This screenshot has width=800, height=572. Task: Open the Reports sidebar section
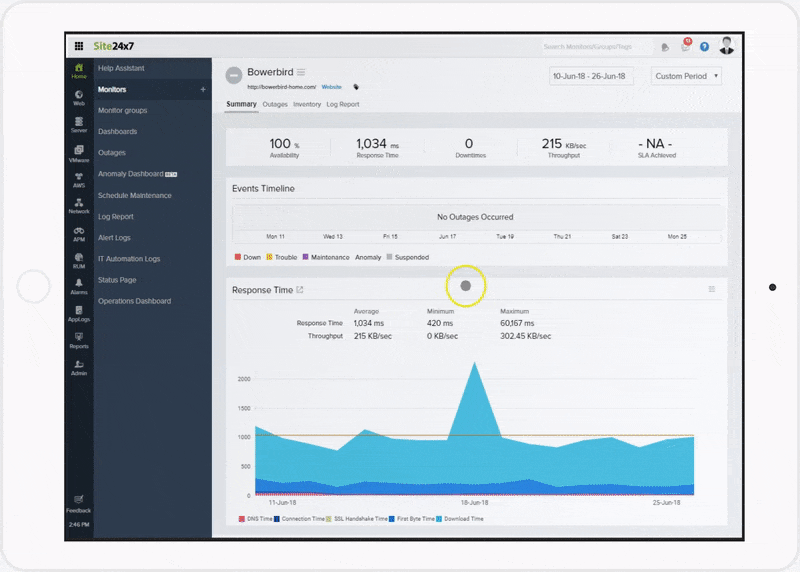[x=79, y=341]
